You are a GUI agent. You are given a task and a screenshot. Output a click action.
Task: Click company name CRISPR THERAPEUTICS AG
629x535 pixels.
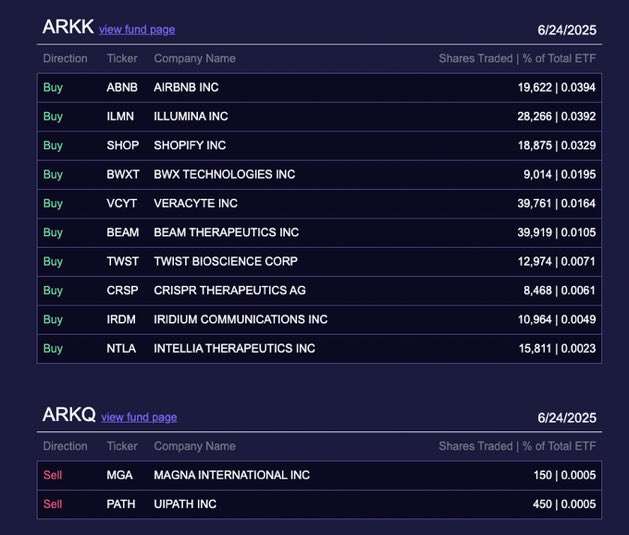click(x=230, y=290)
